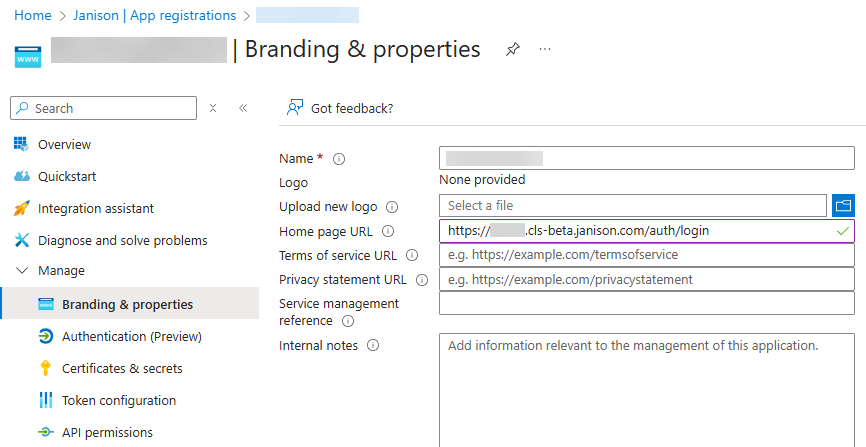Show info tooltip for Privacy statement URL

(421, 280)
